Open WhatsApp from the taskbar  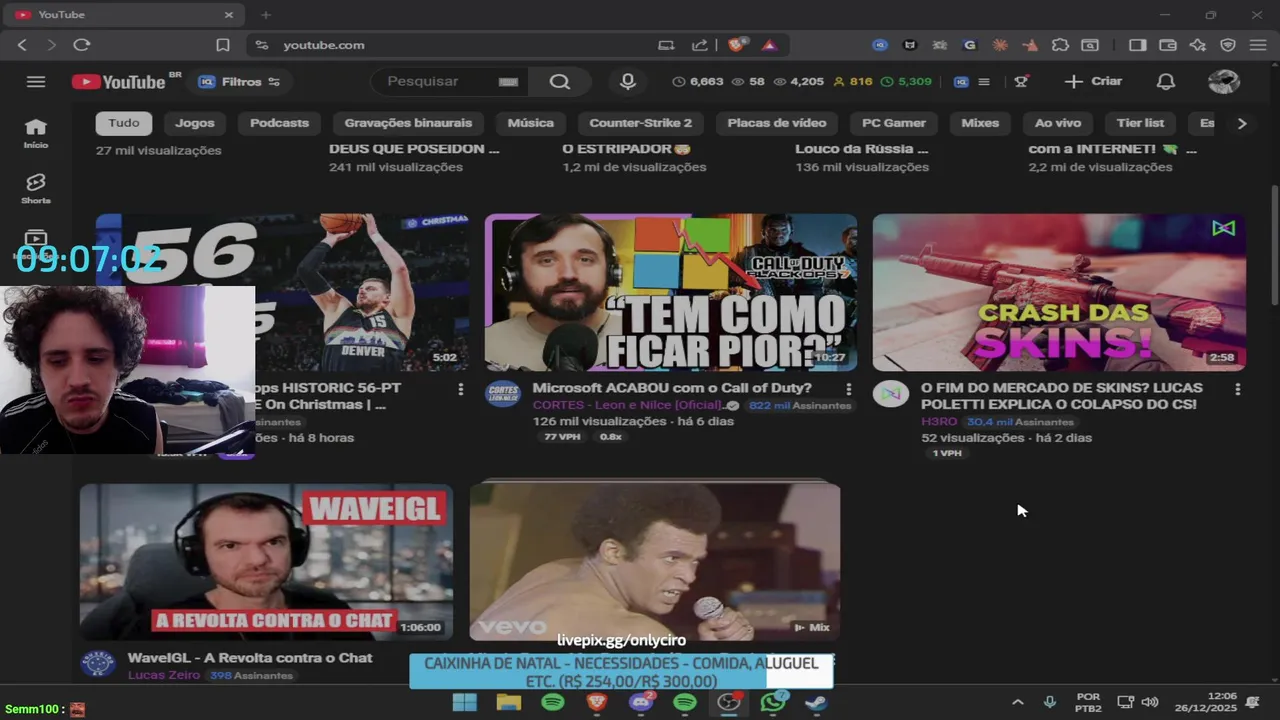pos(773,703)
